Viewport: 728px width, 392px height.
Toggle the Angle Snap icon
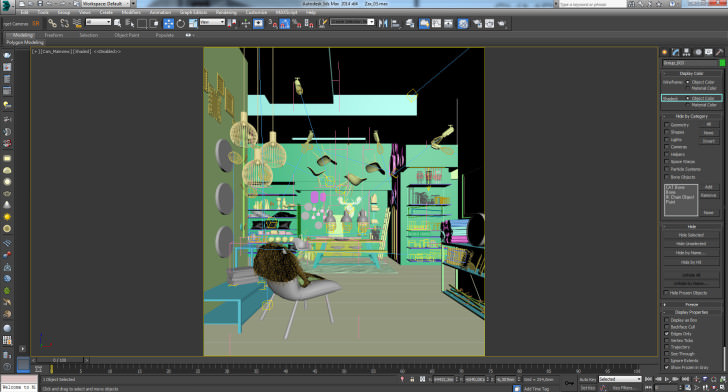pyautogui.click(x=285, y=23)
